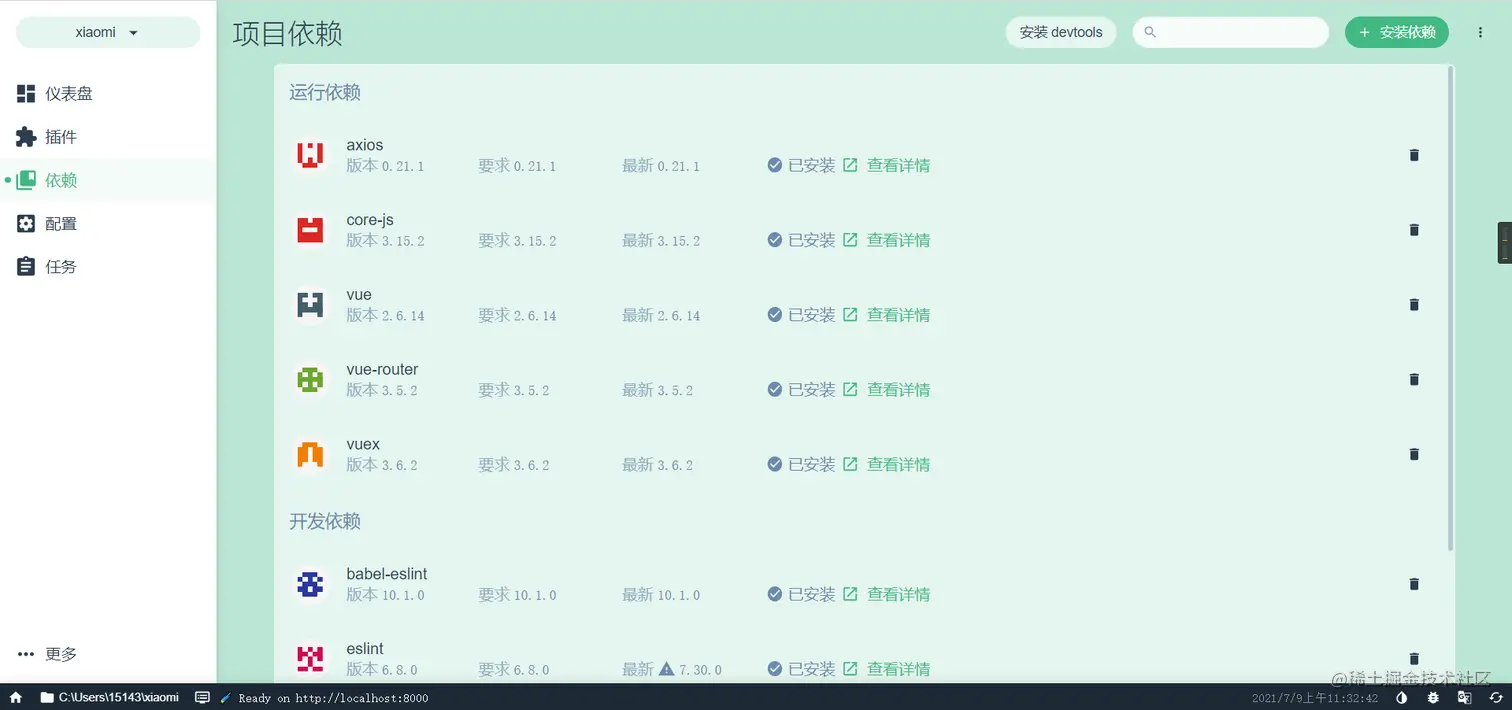The height and width of the screenshot is (710, 1512).
Task: Click eslint latest version 7.30.0
Action: pos(700,669)
